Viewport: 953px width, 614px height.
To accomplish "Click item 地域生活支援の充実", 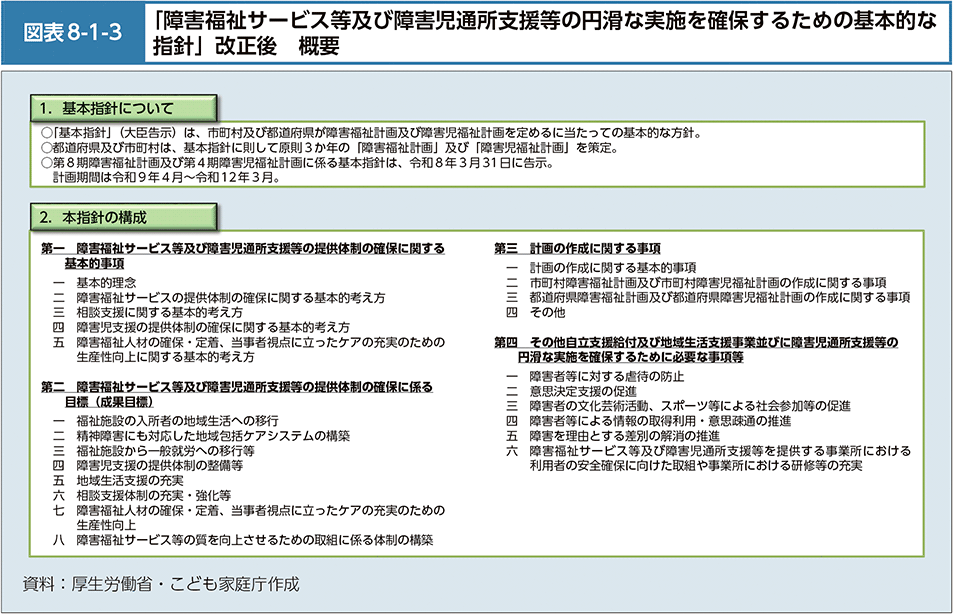I will (129, 480).
